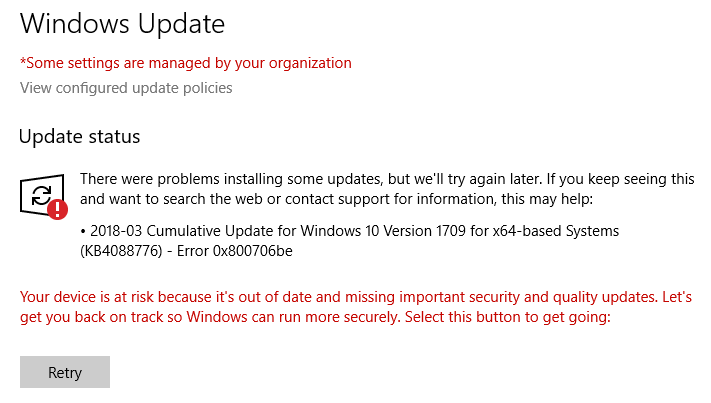The height and width of the screenshot is (403, 711).
Task: Click the Retry button
Action: [65, 373]
